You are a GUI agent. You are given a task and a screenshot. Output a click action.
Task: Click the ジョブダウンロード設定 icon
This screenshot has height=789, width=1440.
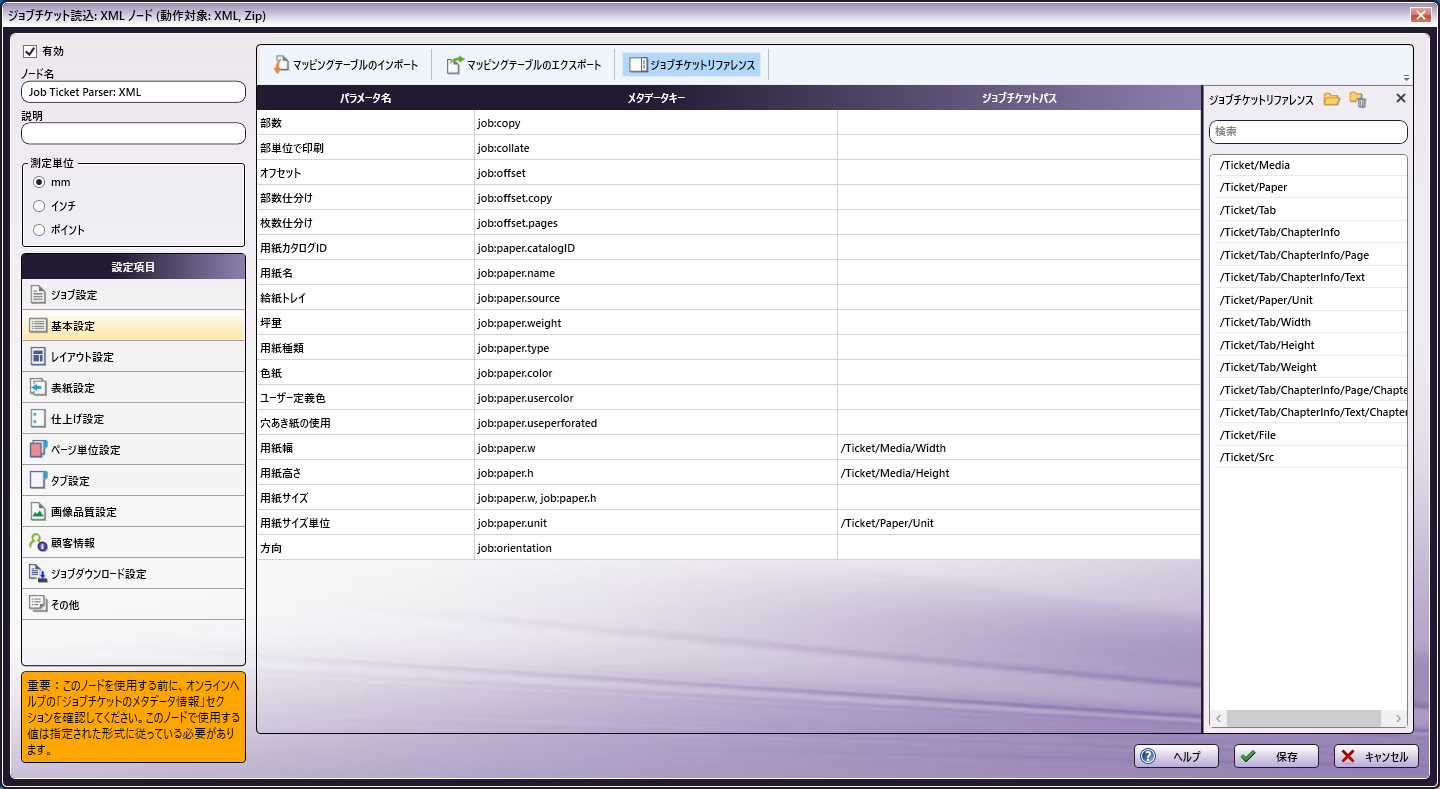point(37,574)
